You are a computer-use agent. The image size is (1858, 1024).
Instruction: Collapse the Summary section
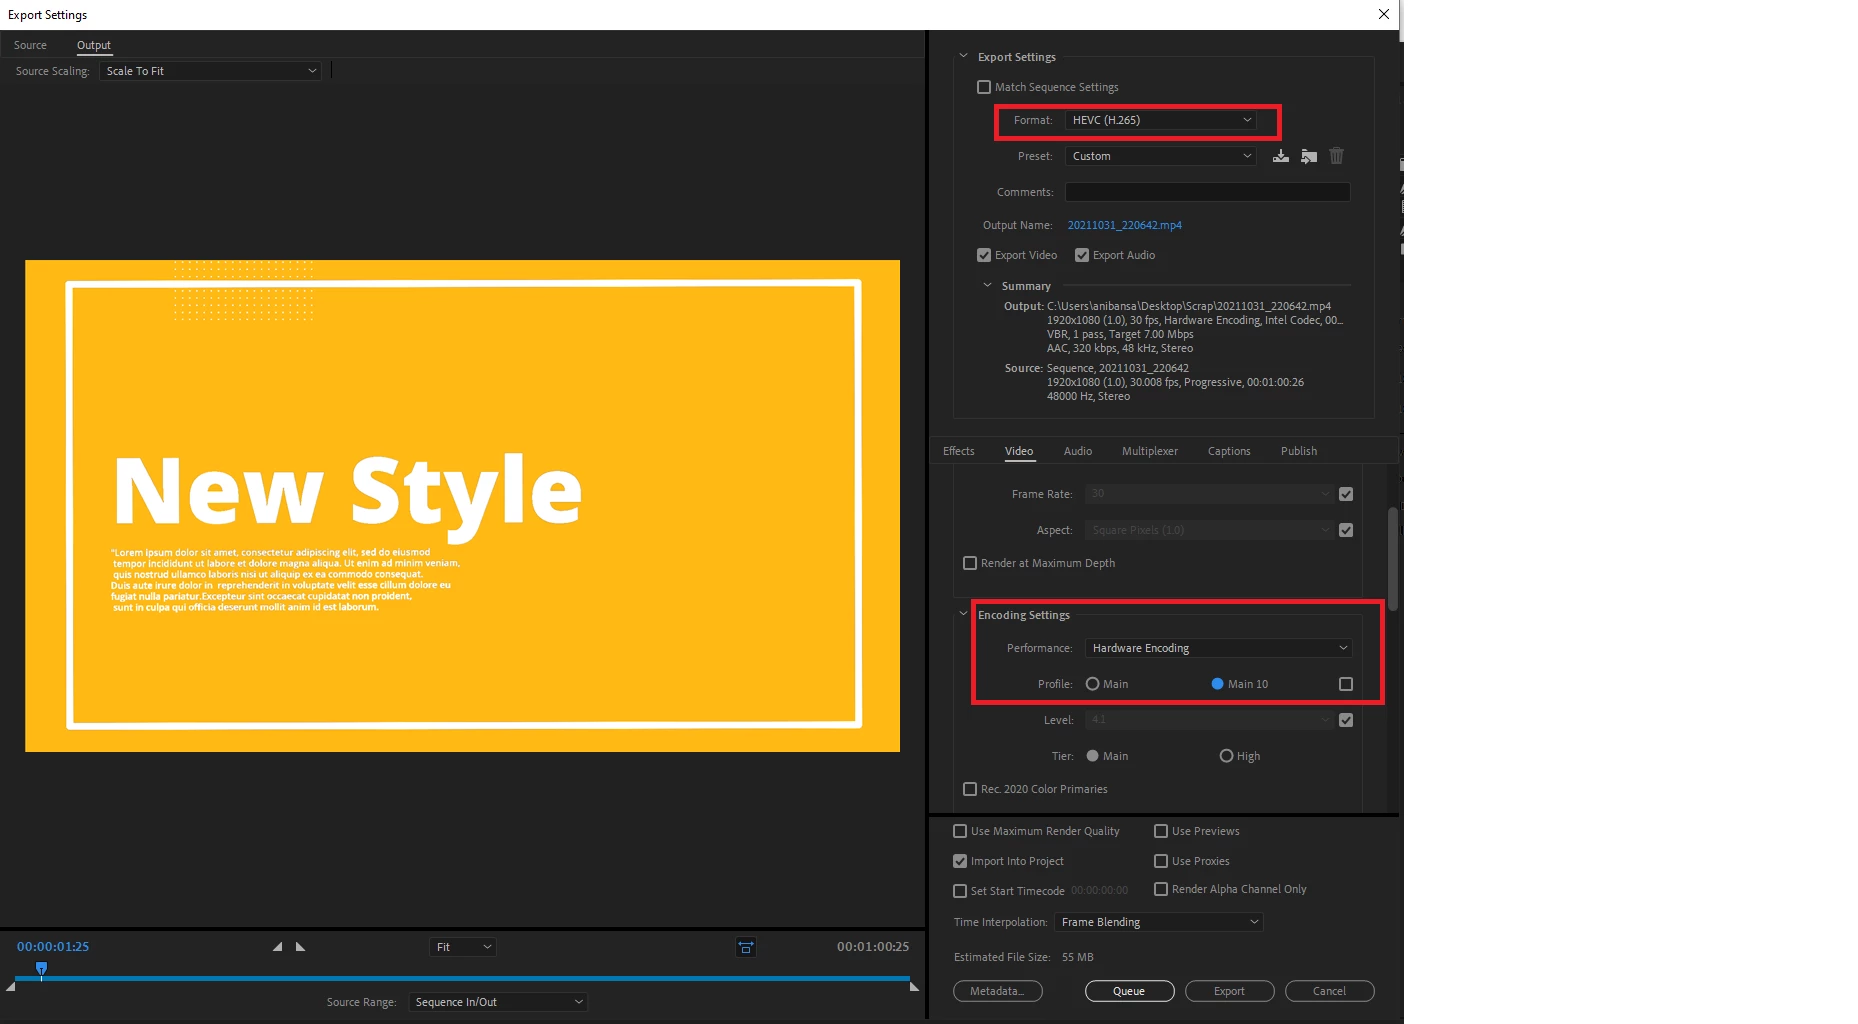988,285
